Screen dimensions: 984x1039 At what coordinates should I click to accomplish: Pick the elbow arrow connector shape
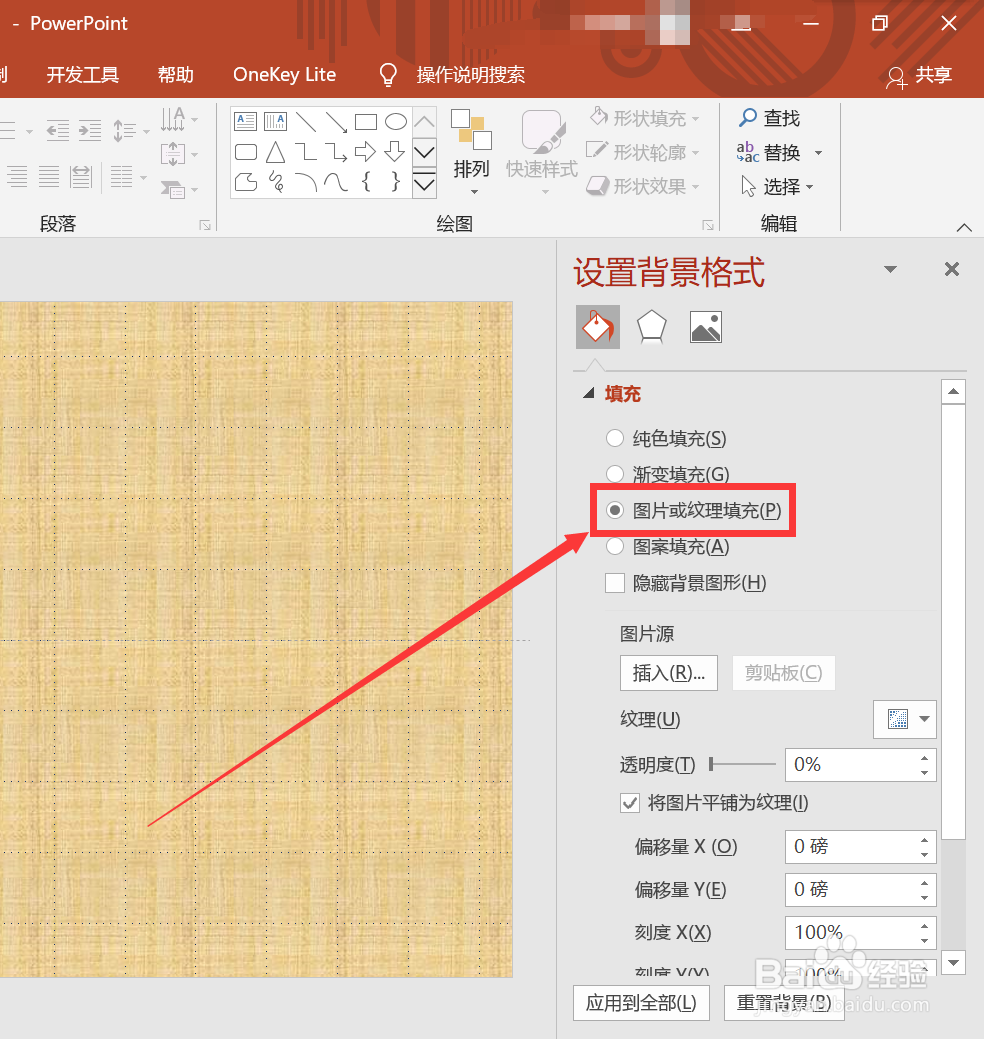coord(336,152)
